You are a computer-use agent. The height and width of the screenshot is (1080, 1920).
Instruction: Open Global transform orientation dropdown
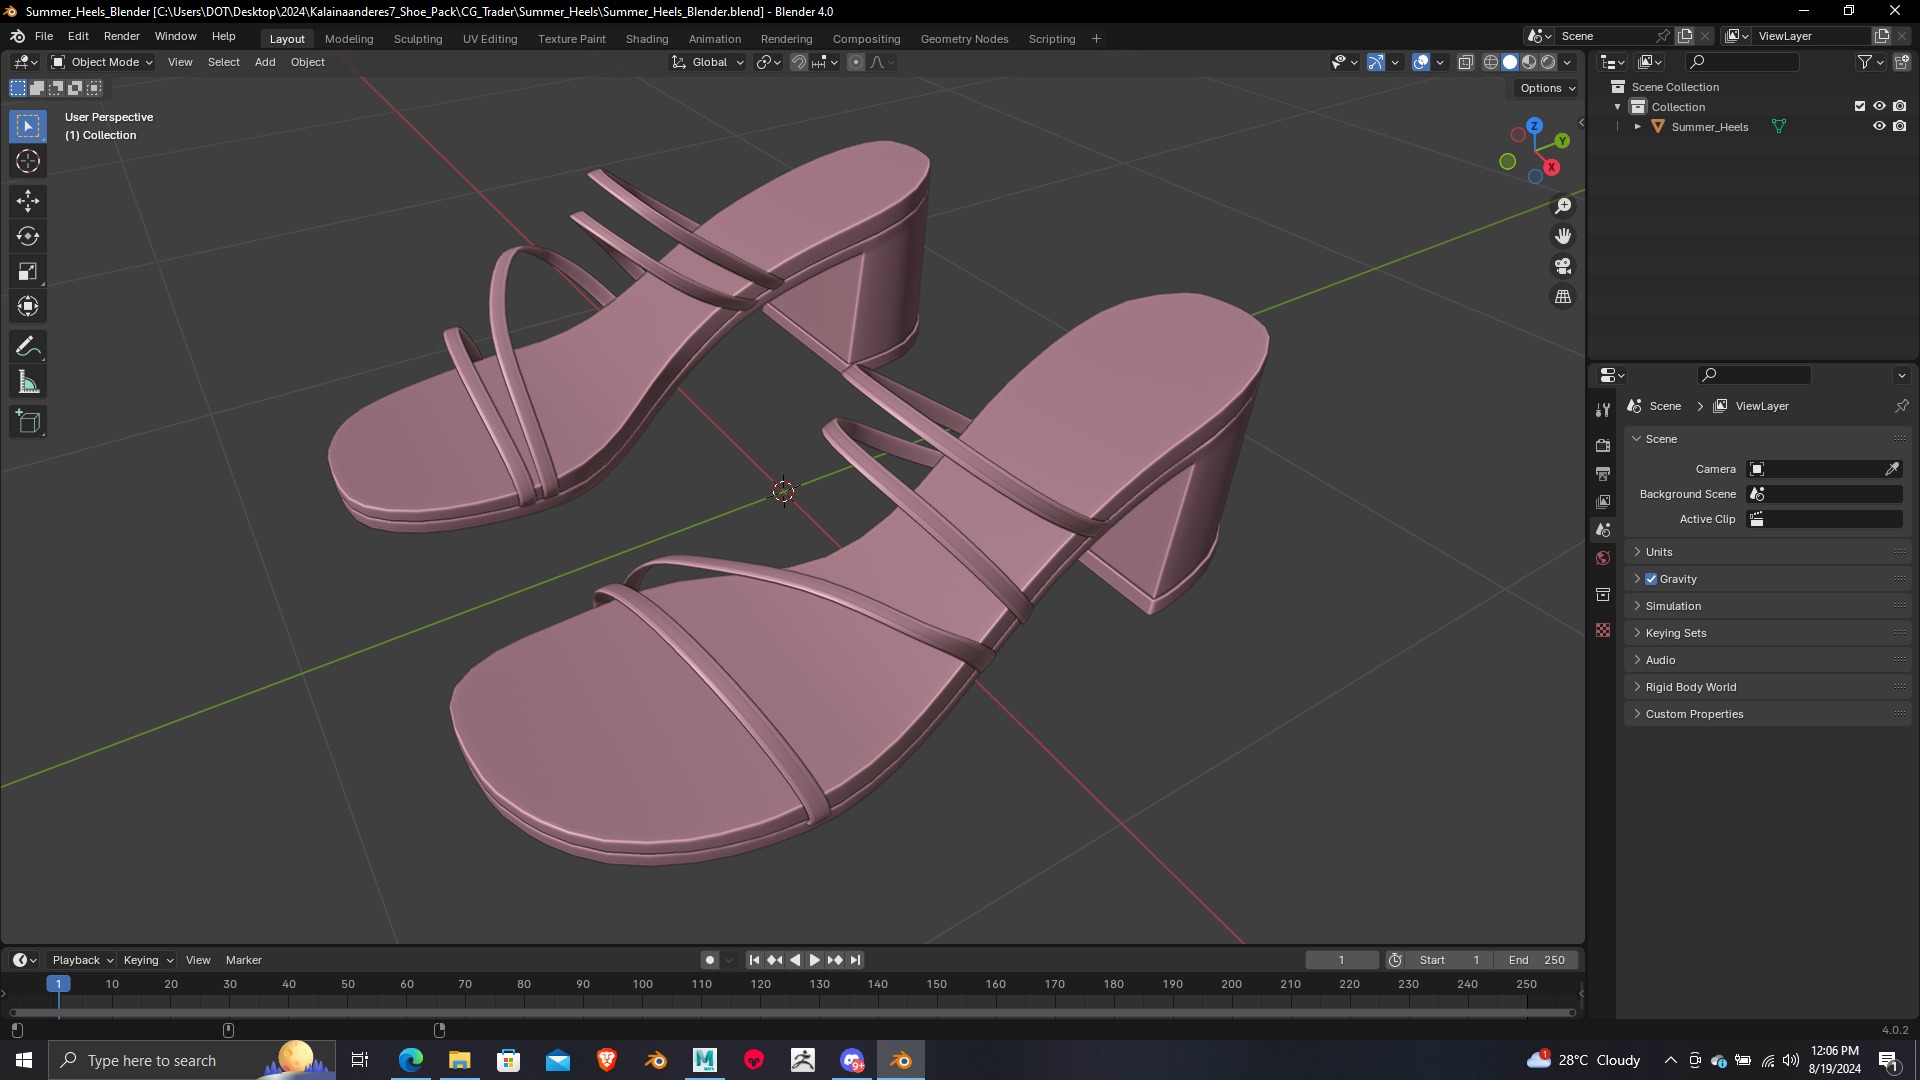[708, 62]
